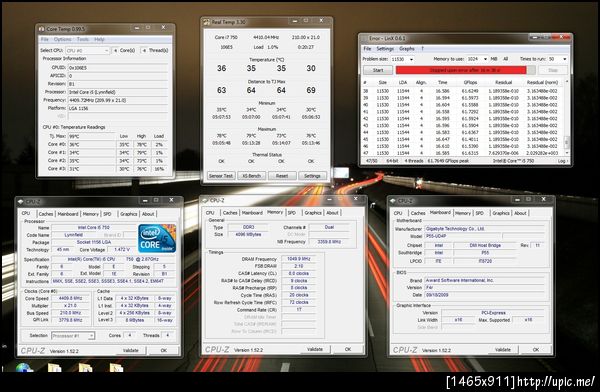The width and height of the screenshot is (600, 392).
Task: Open the Log link in LinX status bar
Action: [x=562, y=161]
